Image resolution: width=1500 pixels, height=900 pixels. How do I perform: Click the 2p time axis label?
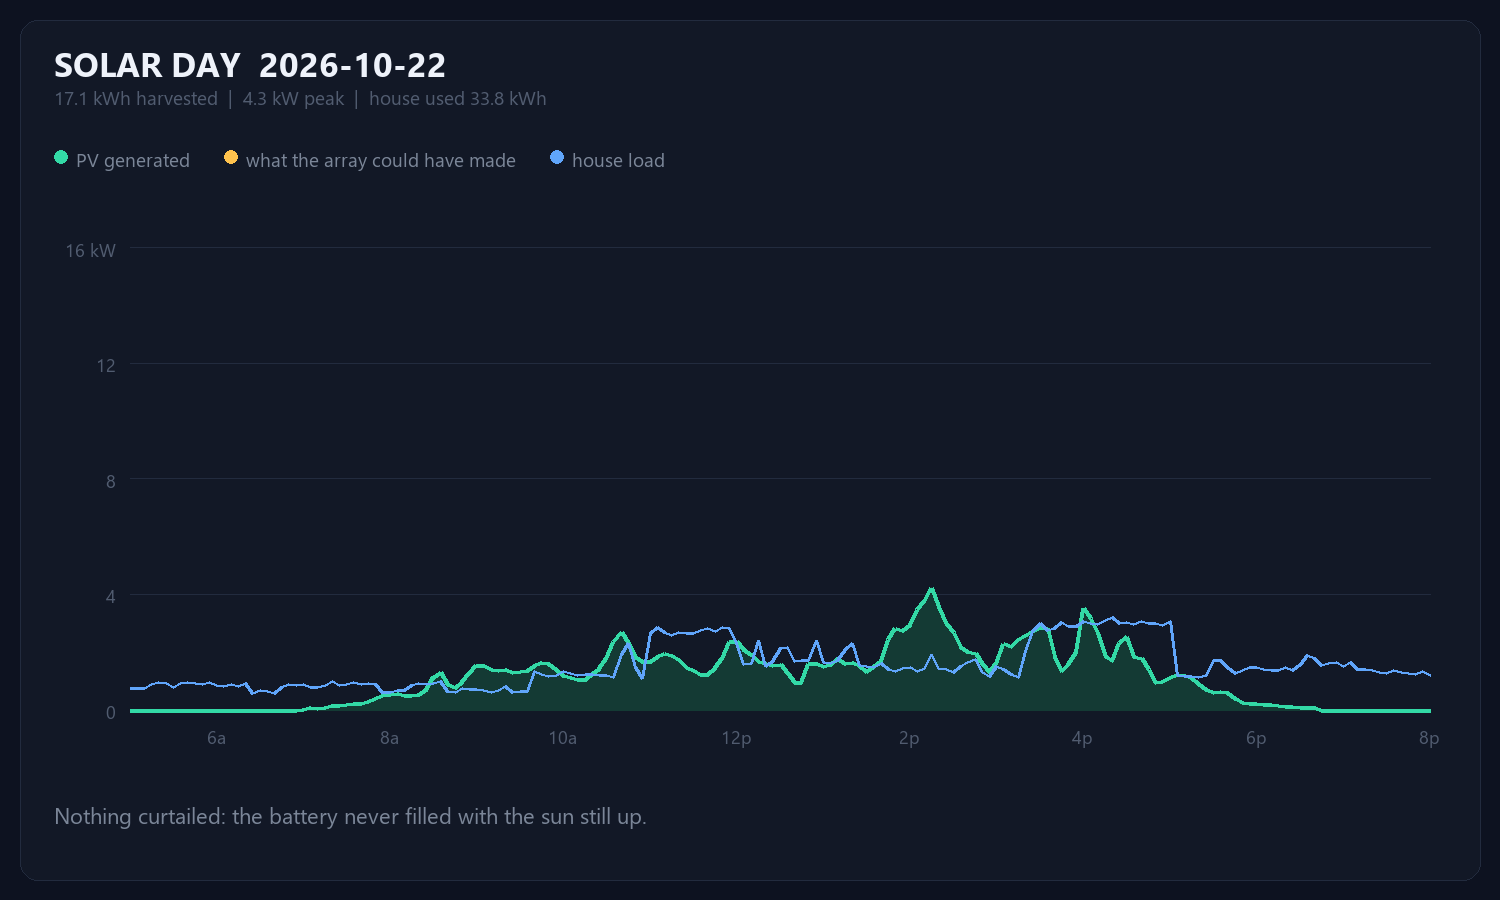[909, 739]
